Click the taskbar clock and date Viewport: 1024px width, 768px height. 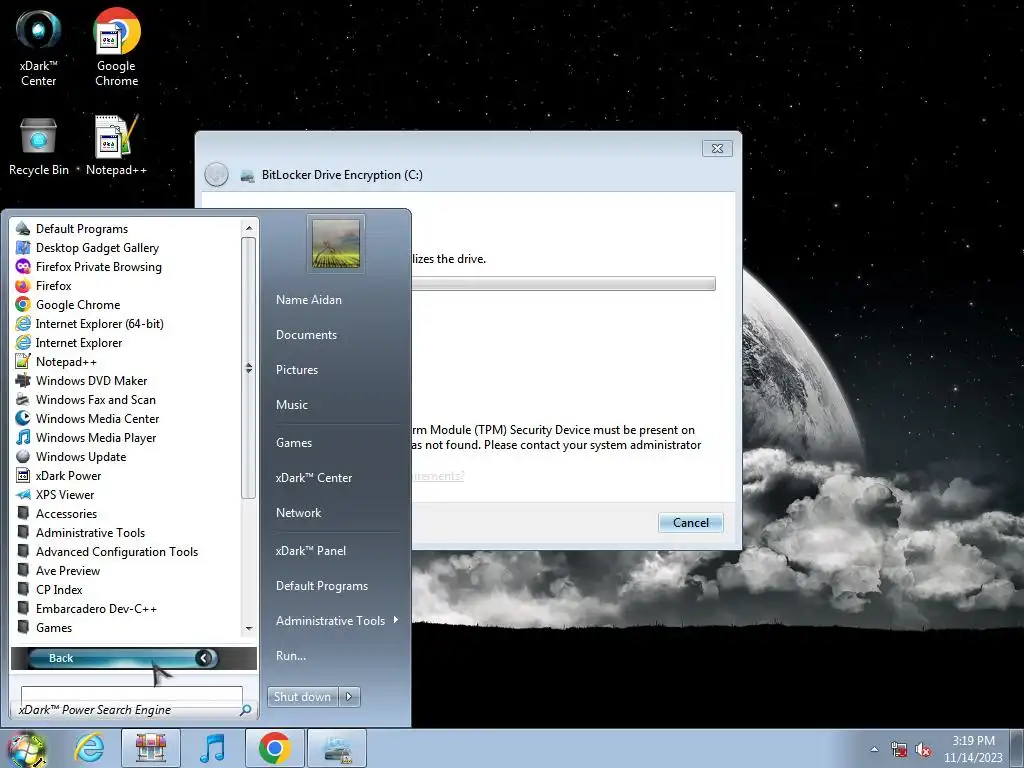(973, 749)
